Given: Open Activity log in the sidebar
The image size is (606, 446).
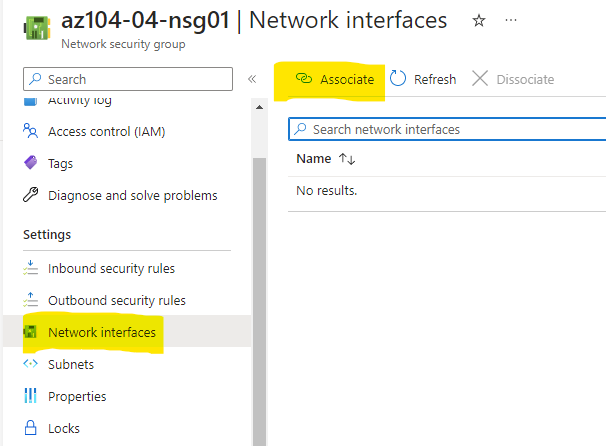Looking at the screenshot, I should click(80, 100).
